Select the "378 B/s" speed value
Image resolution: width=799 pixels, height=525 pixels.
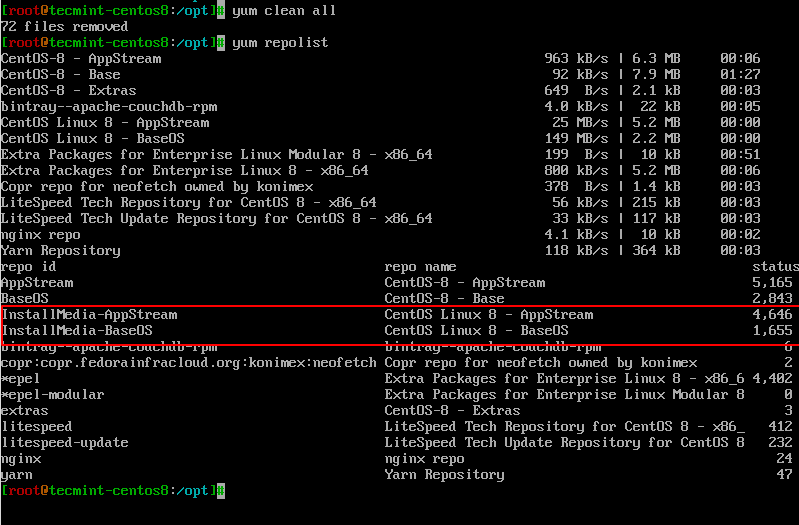coord(576,187)
